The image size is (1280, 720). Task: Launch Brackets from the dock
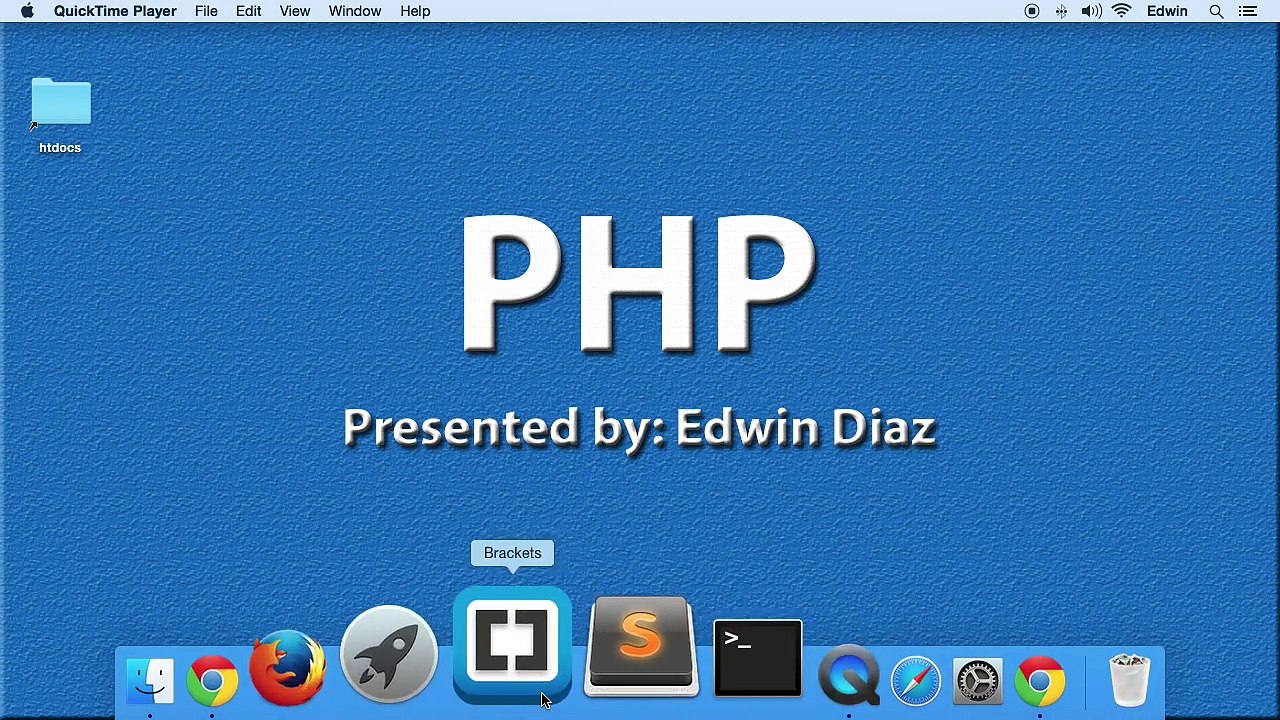coord(512,645)
